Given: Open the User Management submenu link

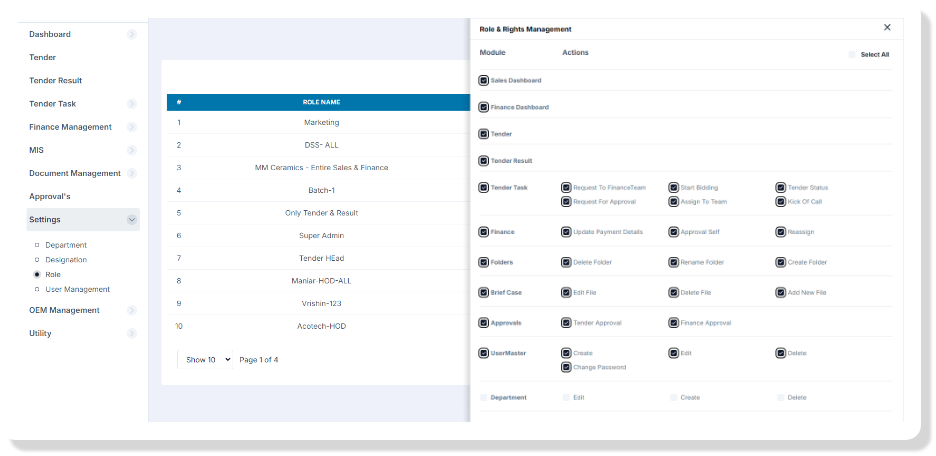Looking at the screenshot, I should [x=77, y=289].
